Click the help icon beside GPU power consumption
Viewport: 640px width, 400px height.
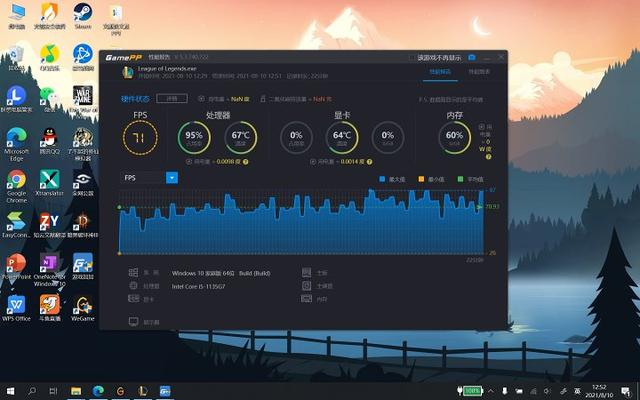pos(369,162)
